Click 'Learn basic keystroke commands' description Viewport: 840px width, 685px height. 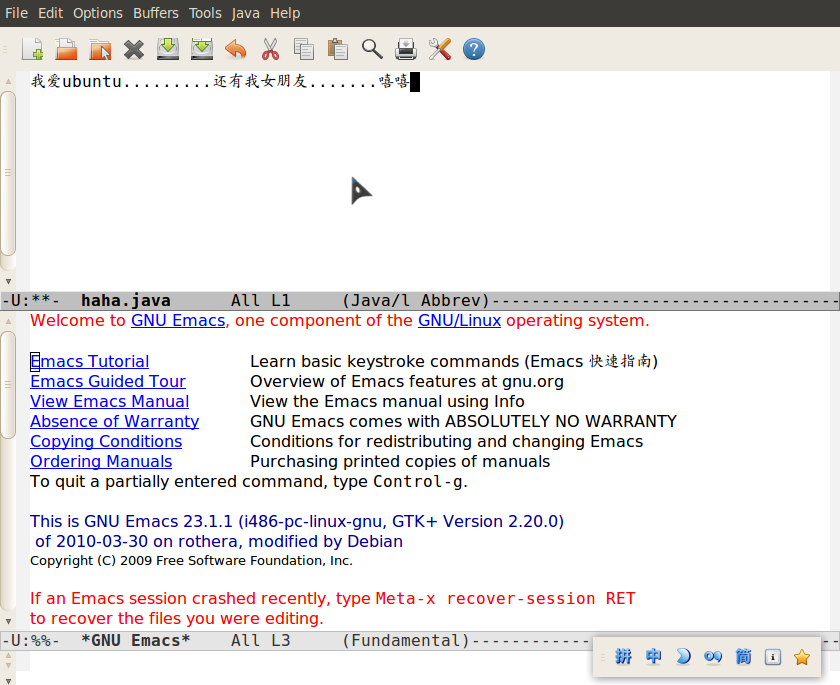454,362
